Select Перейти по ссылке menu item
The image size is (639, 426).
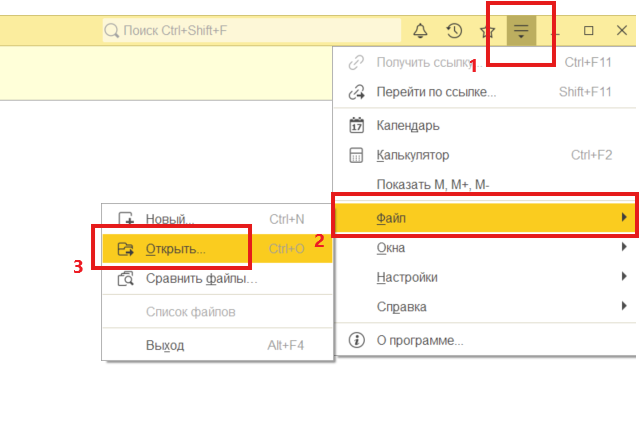point(435,93)
